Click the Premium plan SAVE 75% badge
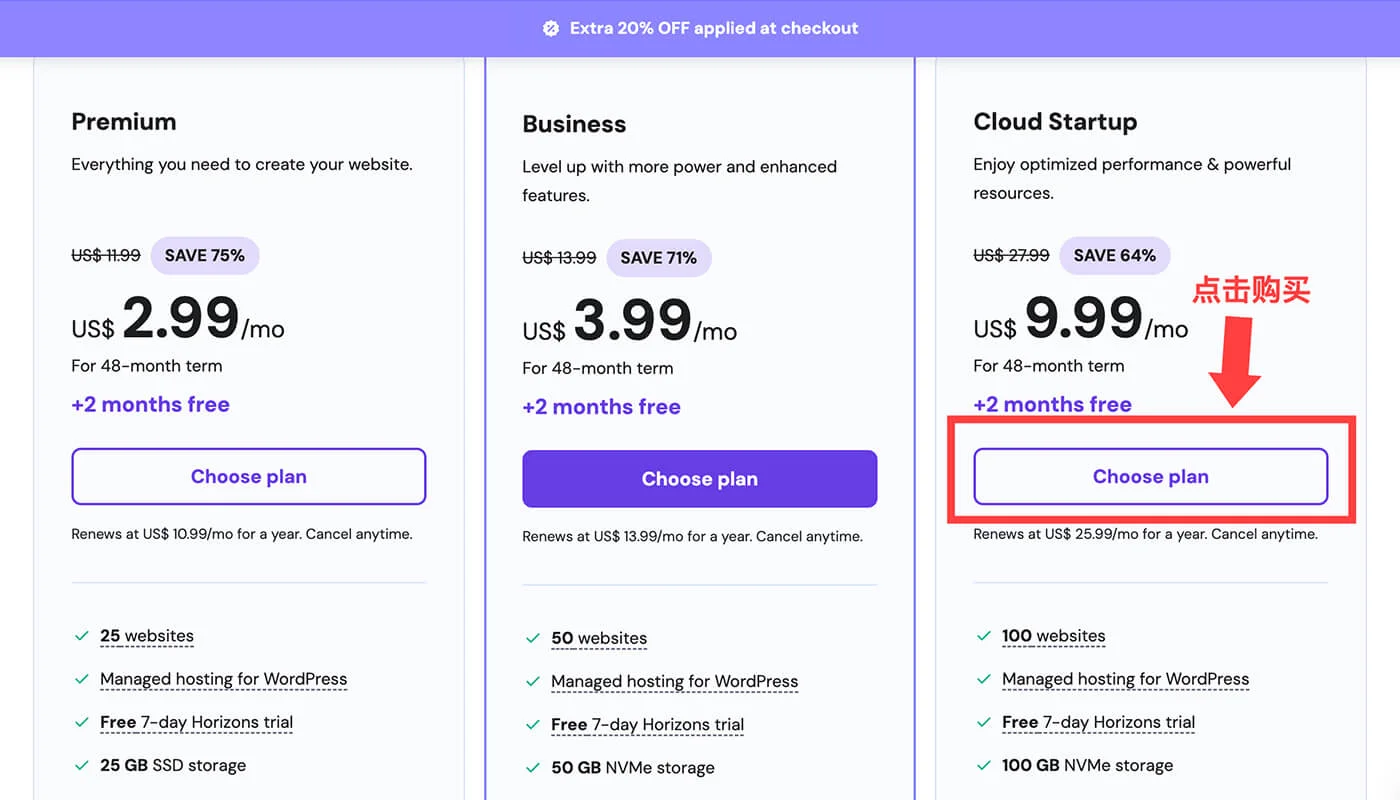This screenshot has height=800, width=1400. point(204,255)
